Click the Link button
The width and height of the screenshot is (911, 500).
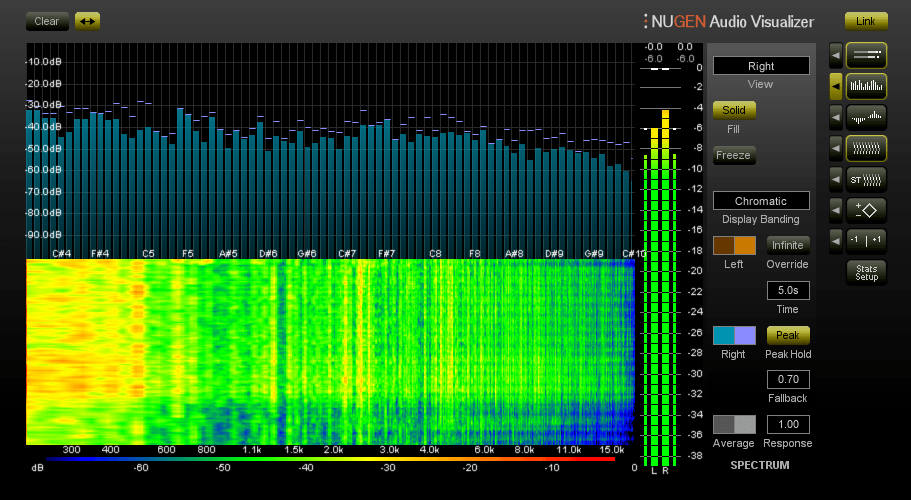pos(866,21)
